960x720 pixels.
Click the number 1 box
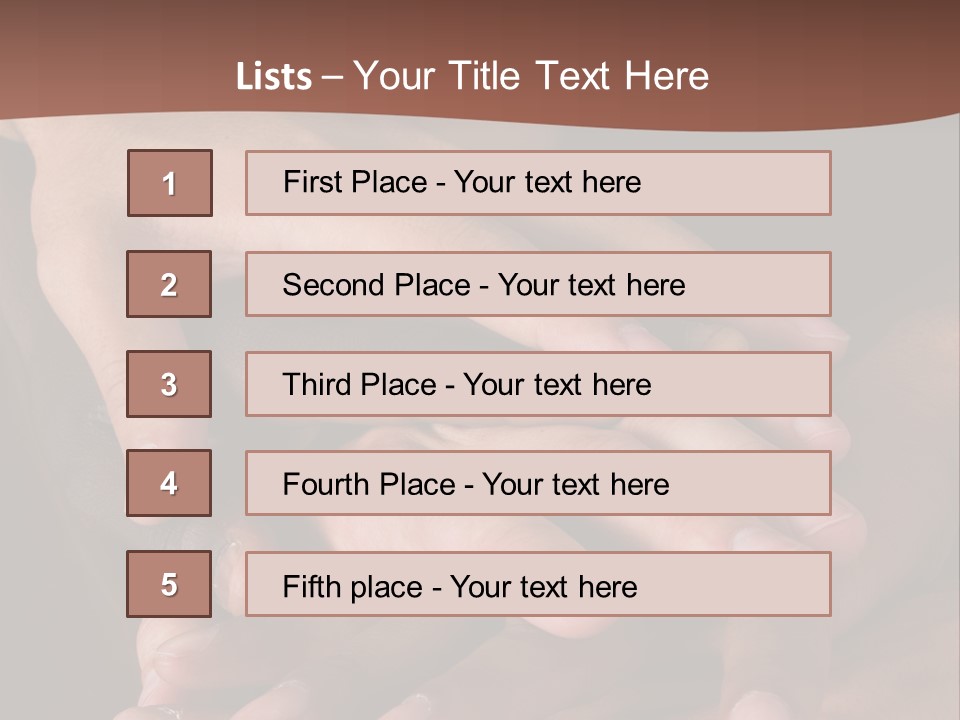click(x=170, y=183)
